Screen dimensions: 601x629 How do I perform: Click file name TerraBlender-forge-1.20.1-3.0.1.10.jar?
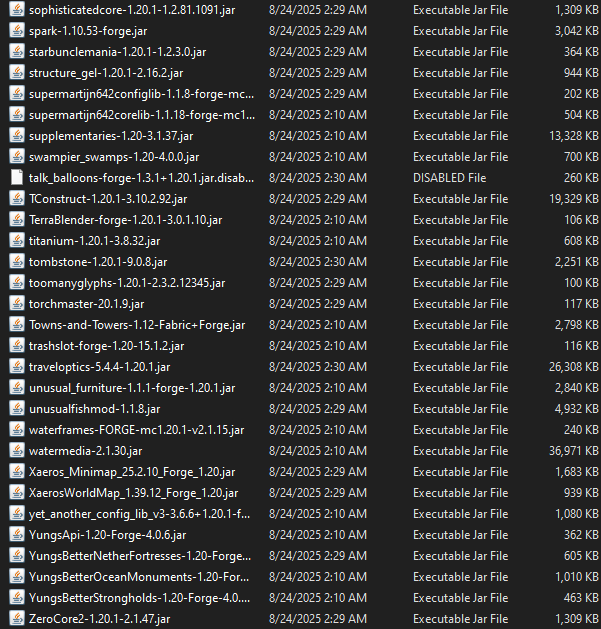[126, 220]
